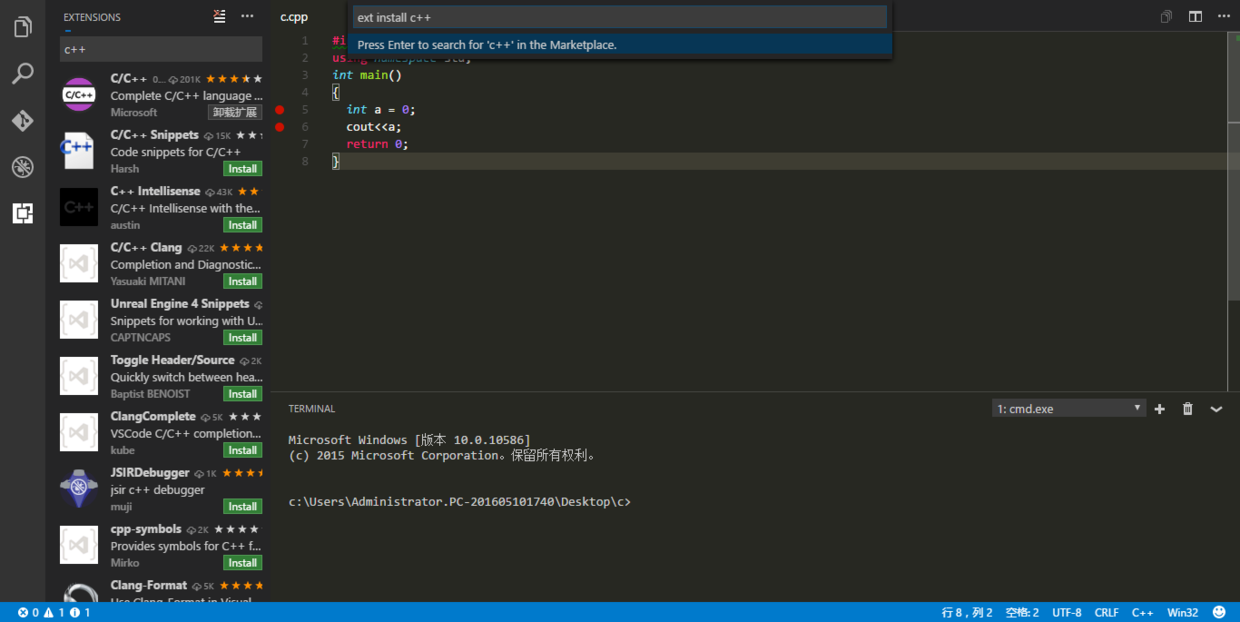Toggle the breakpoint on line 5
The image size is (1240, 622).
280,110
